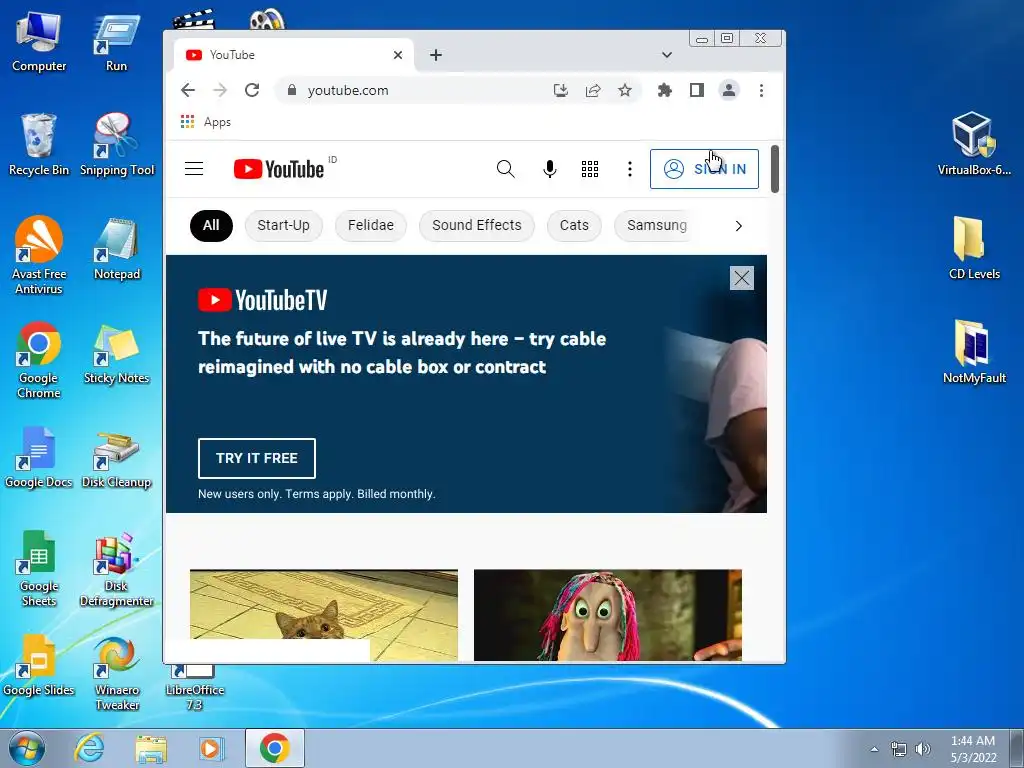
Task: Open the YouTube hamburger guide menu
Action: click(194, 169)
